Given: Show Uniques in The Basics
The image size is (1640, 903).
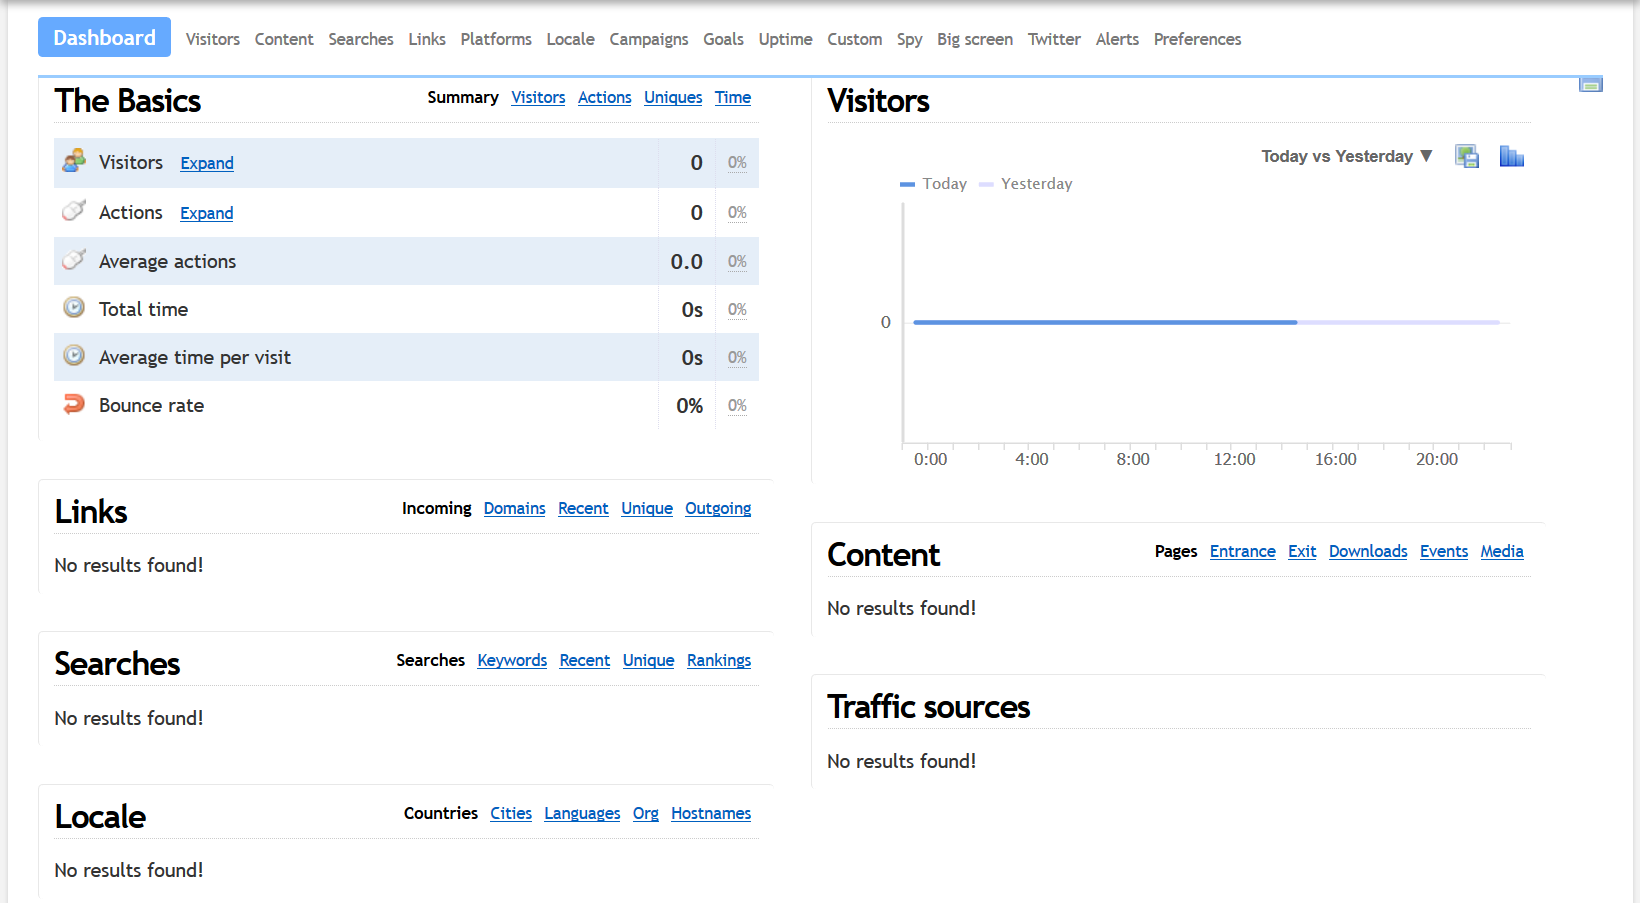Looking at the screenshot, I should pos(673,97).
